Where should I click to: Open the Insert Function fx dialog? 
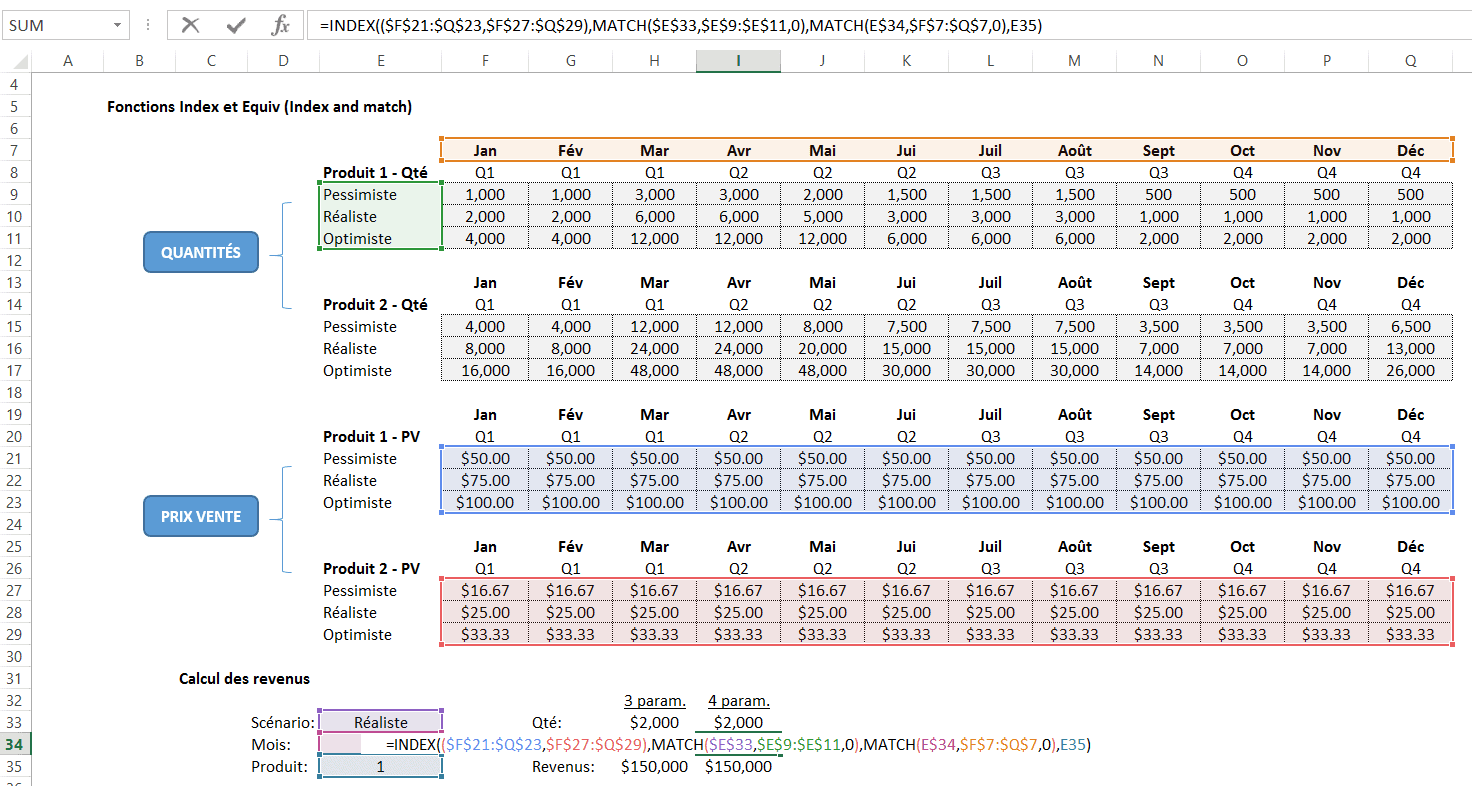[281, 26]
